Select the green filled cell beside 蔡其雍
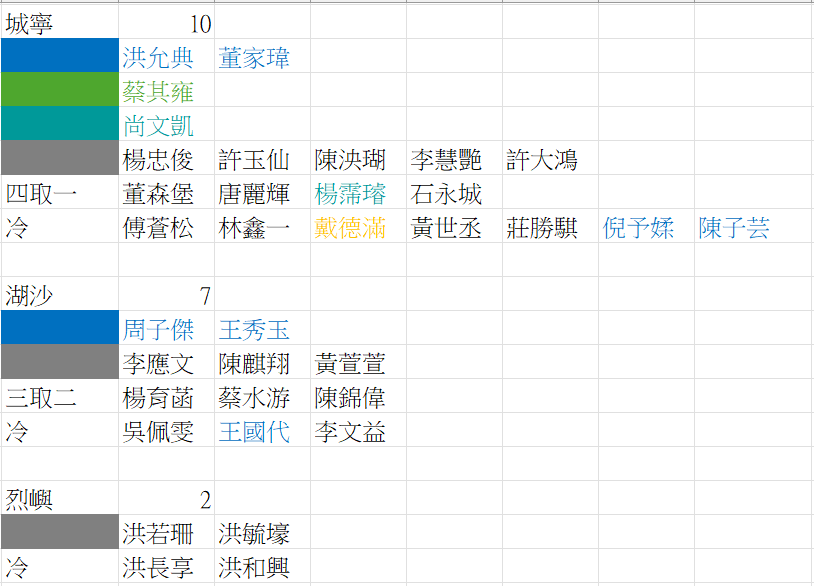 (60, 90)
